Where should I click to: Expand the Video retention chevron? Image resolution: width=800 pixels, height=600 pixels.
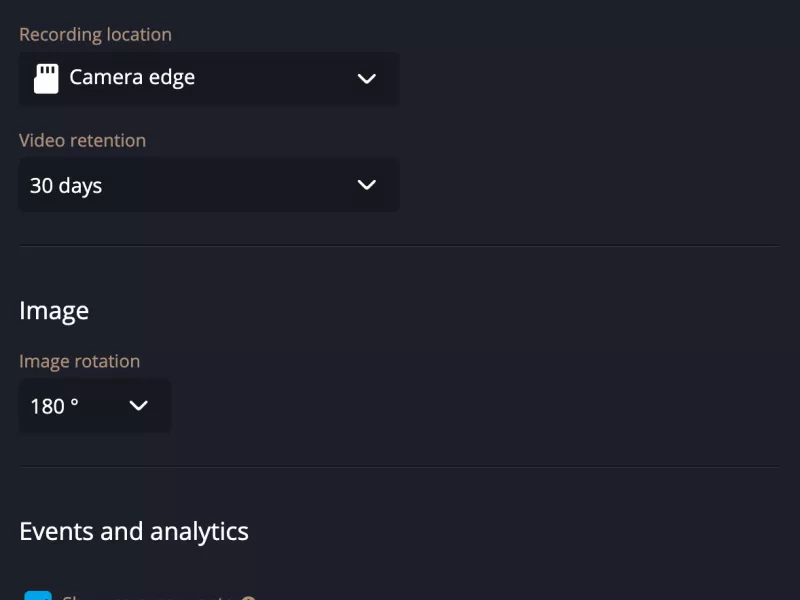pos(366,185)
